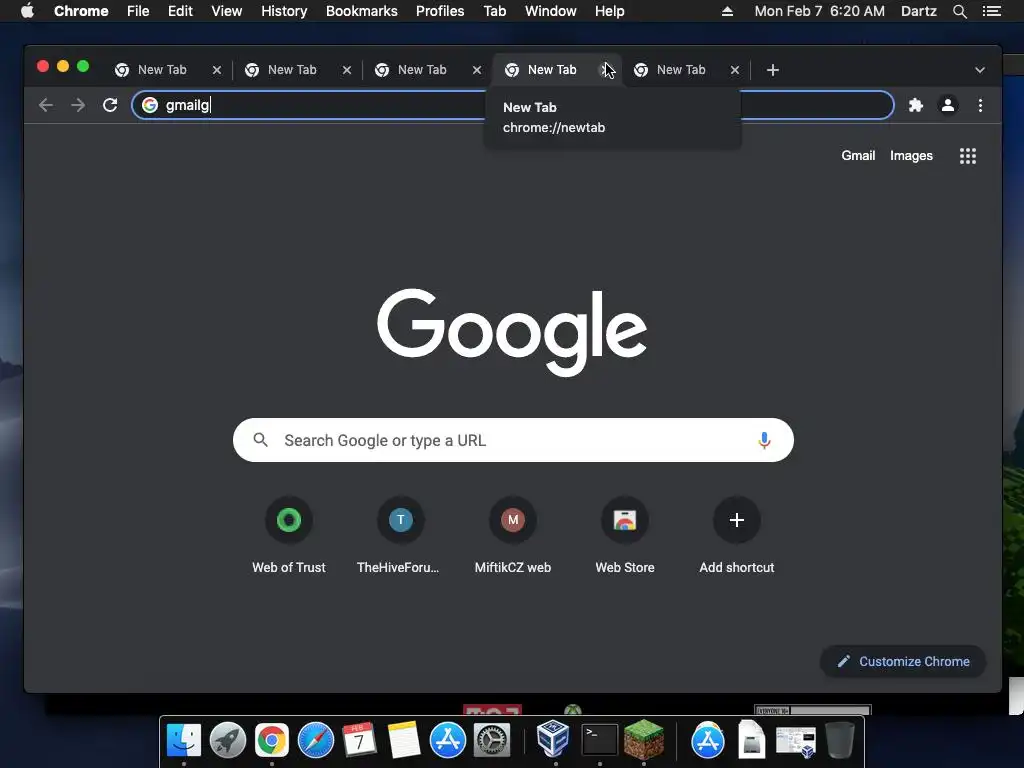This screenshot has height=768, width=1024.
Task: Switch to the first New Tab
Action: coord(162,70)
